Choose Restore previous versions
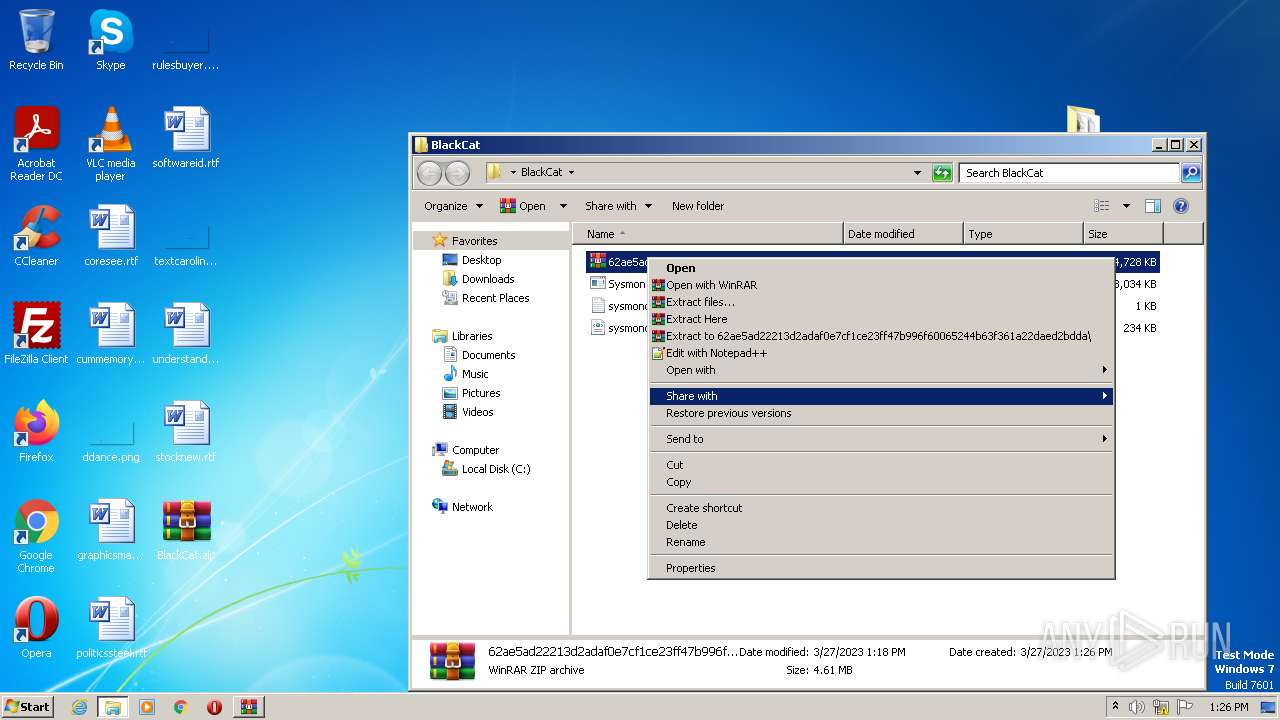This screenshot has width=1280, height=720. pos(881,413)
